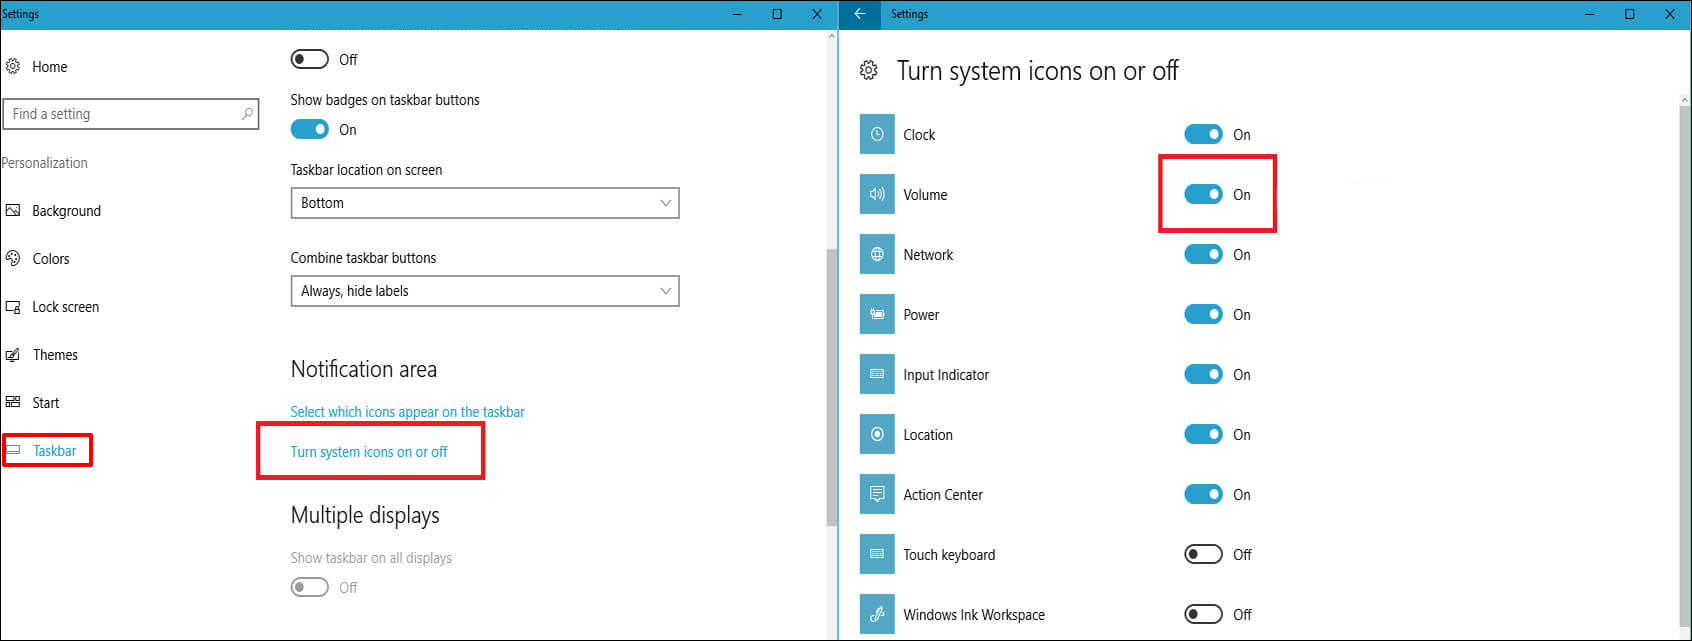Expand the Combine taskbar buttons dropdown
Screen dimensions: 1692x641
click(484, 291)
